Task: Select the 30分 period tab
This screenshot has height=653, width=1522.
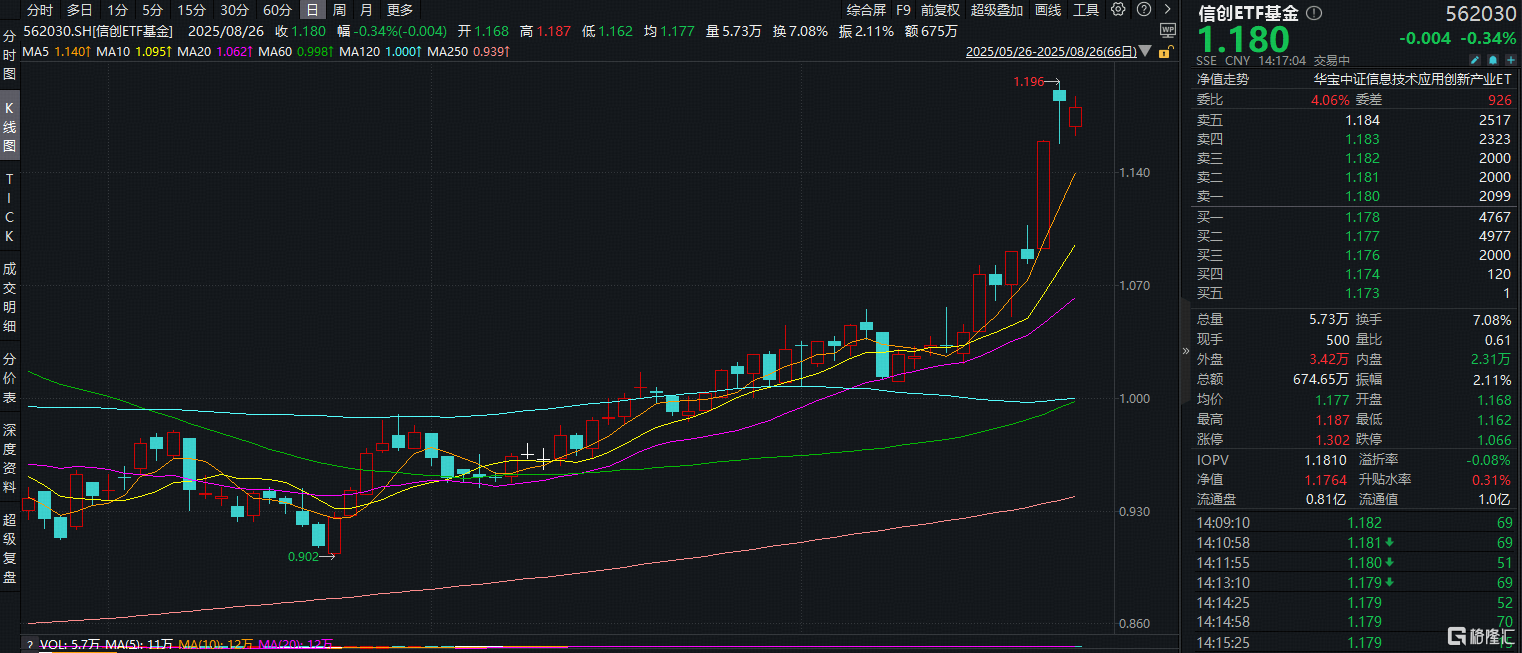Action: click(234, 10)
